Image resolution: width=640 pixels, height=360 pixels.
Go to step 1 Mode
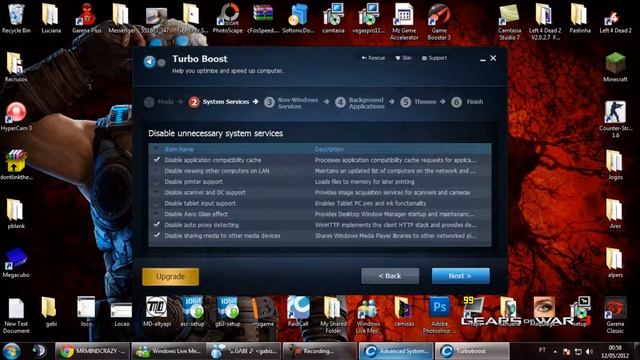point(159,102)
